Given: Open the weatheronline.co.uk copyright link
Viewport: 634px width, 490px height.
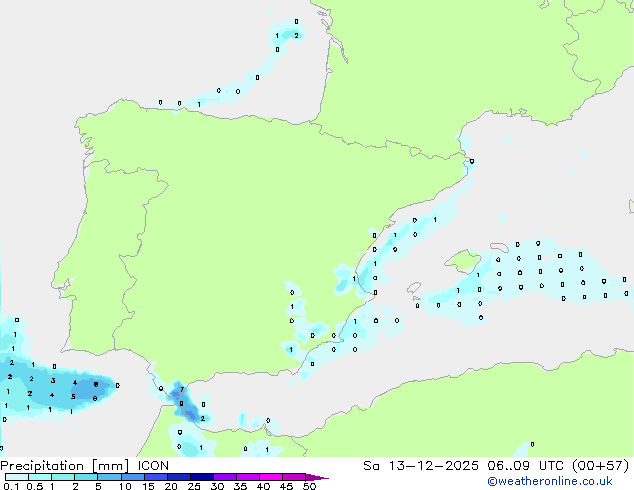Looking at the screenshot, I should pyautogui.click(x=549, y=481).
